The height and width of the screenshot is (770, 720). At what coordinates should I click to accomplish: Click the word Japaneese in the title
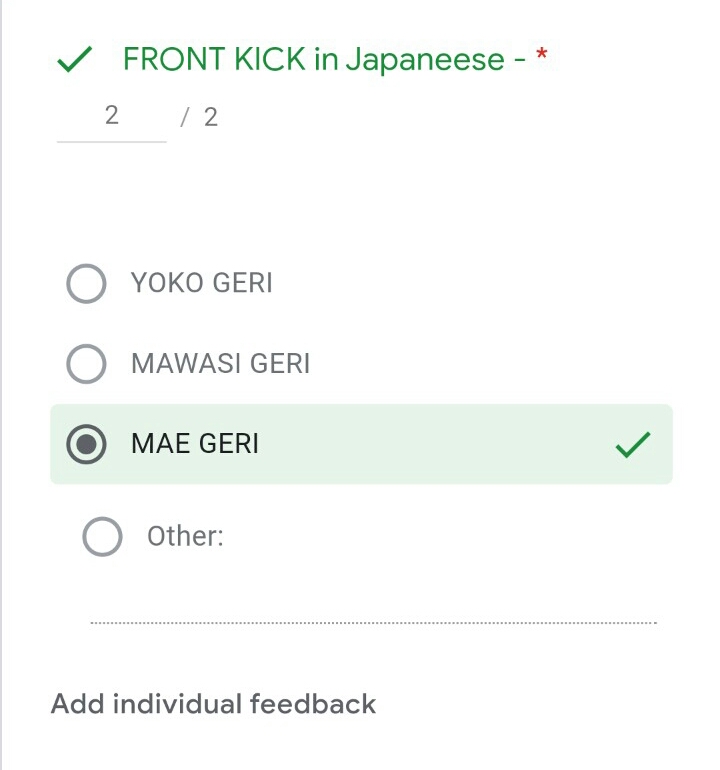click(x=425, y=60)
